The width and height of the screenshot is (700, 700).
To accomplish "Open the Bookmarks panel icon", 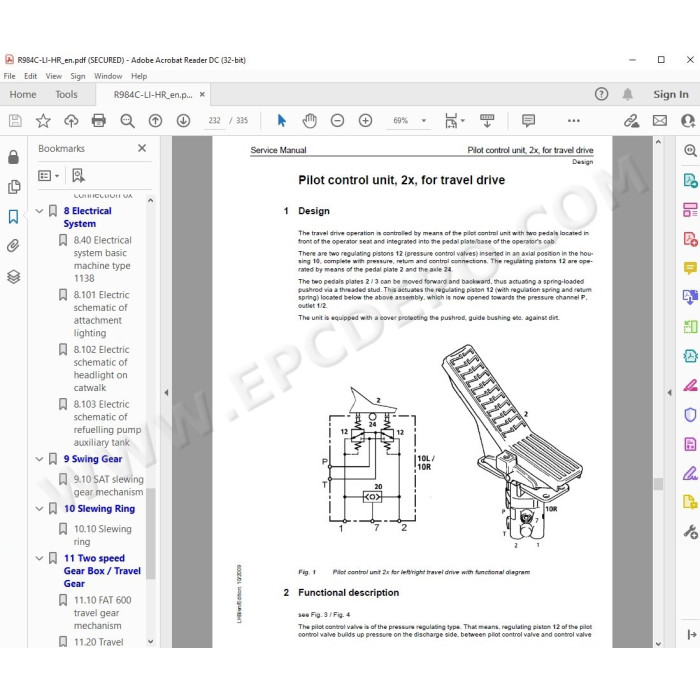I will point(13,217).
